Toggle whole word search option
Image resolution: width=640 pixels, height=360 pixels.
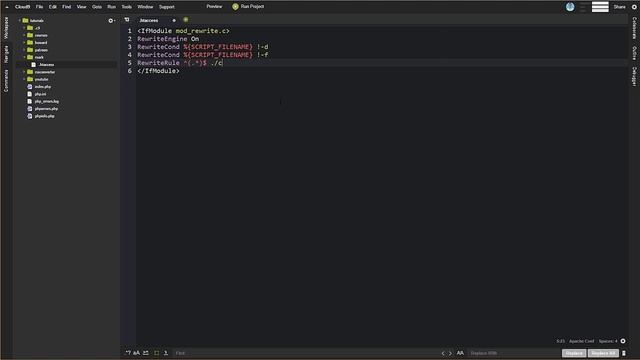pyautogui.click(x=146, y=353)
